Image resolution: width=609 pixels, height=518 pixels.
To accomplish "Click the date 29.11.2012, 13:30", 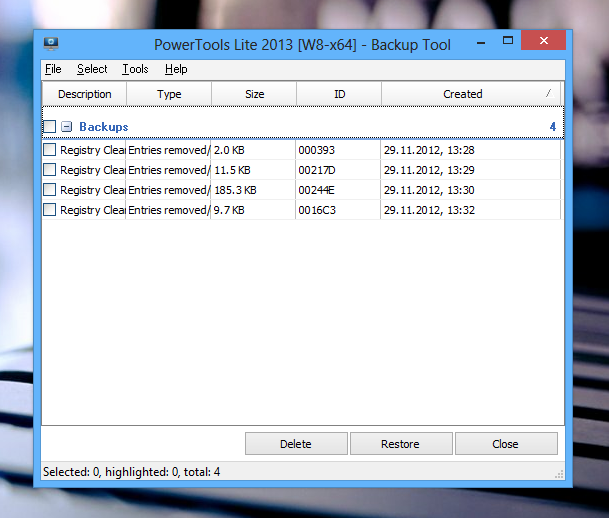I will [x=429, y=190].
